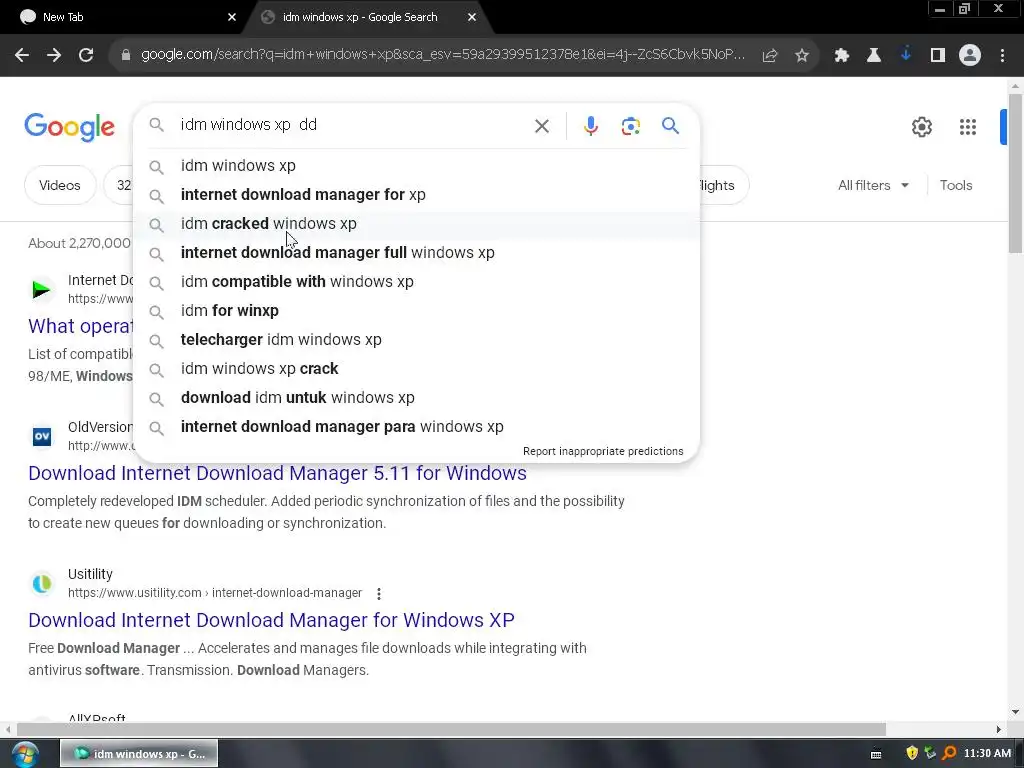This screenshot has height=768, width=1024.
Task: Click the horizontal scrollbar thumb
Action: (451, 729)
